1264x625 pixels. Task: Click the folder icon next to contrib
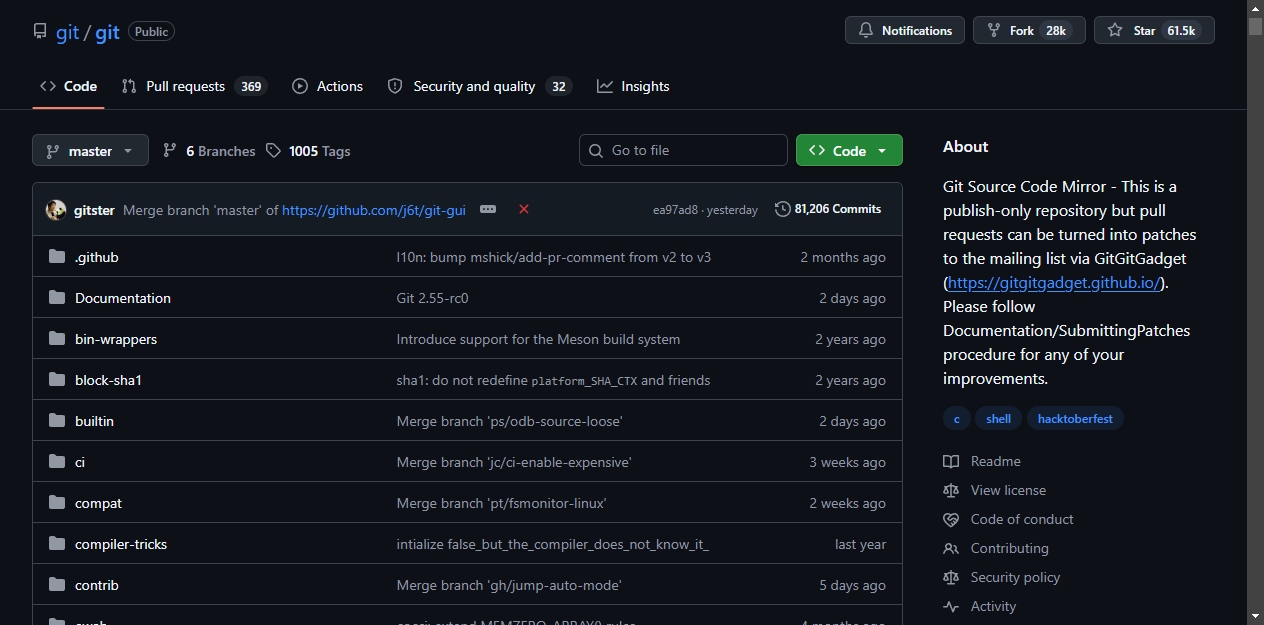click(57, 585)
